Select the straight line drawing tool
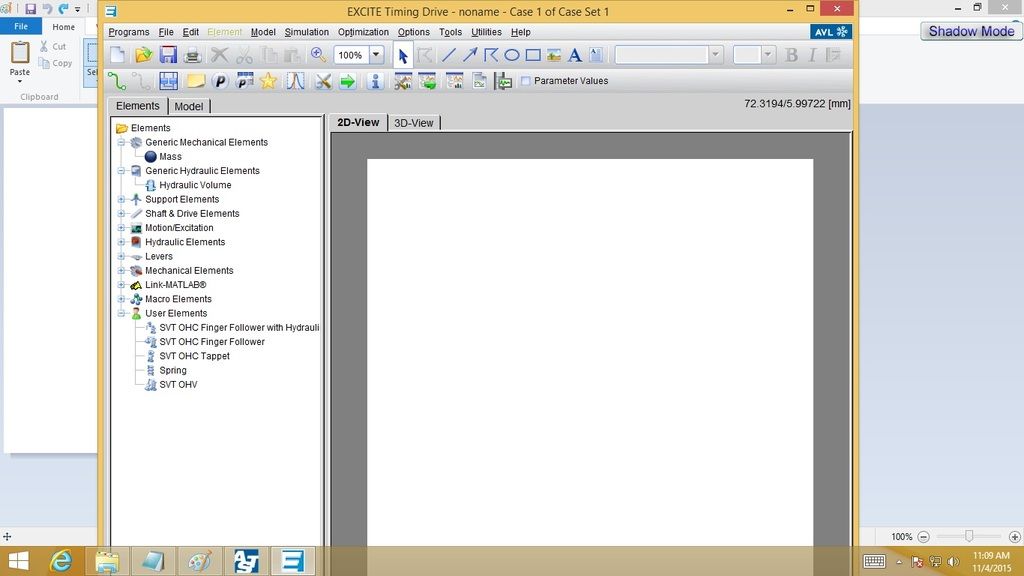Viewport: 1024px width, 576px height. 448,55
